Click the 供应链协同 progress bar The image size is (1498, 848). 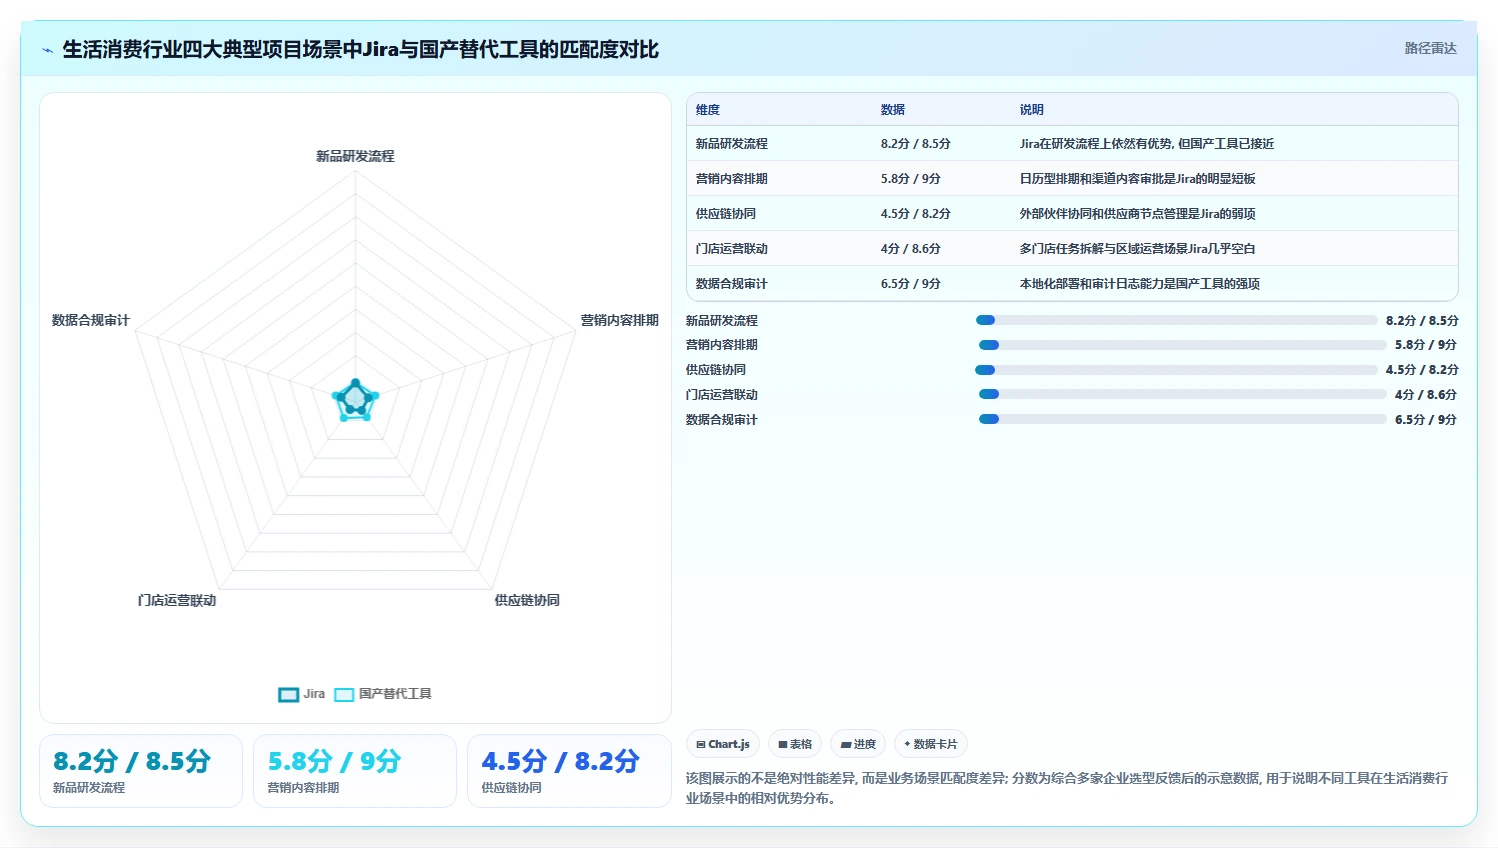(1176, 370)
